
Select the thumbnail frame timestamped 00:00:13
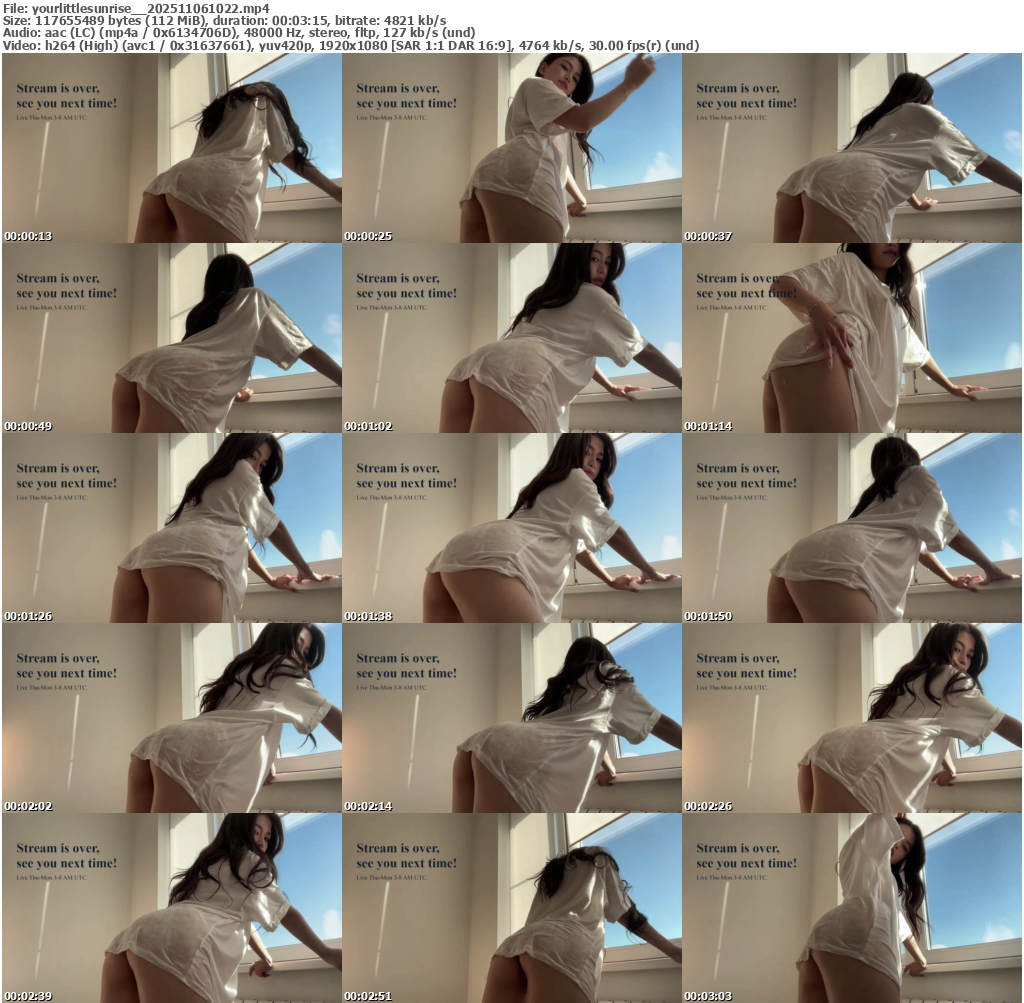pyautogui.click(x=172, y=148)
